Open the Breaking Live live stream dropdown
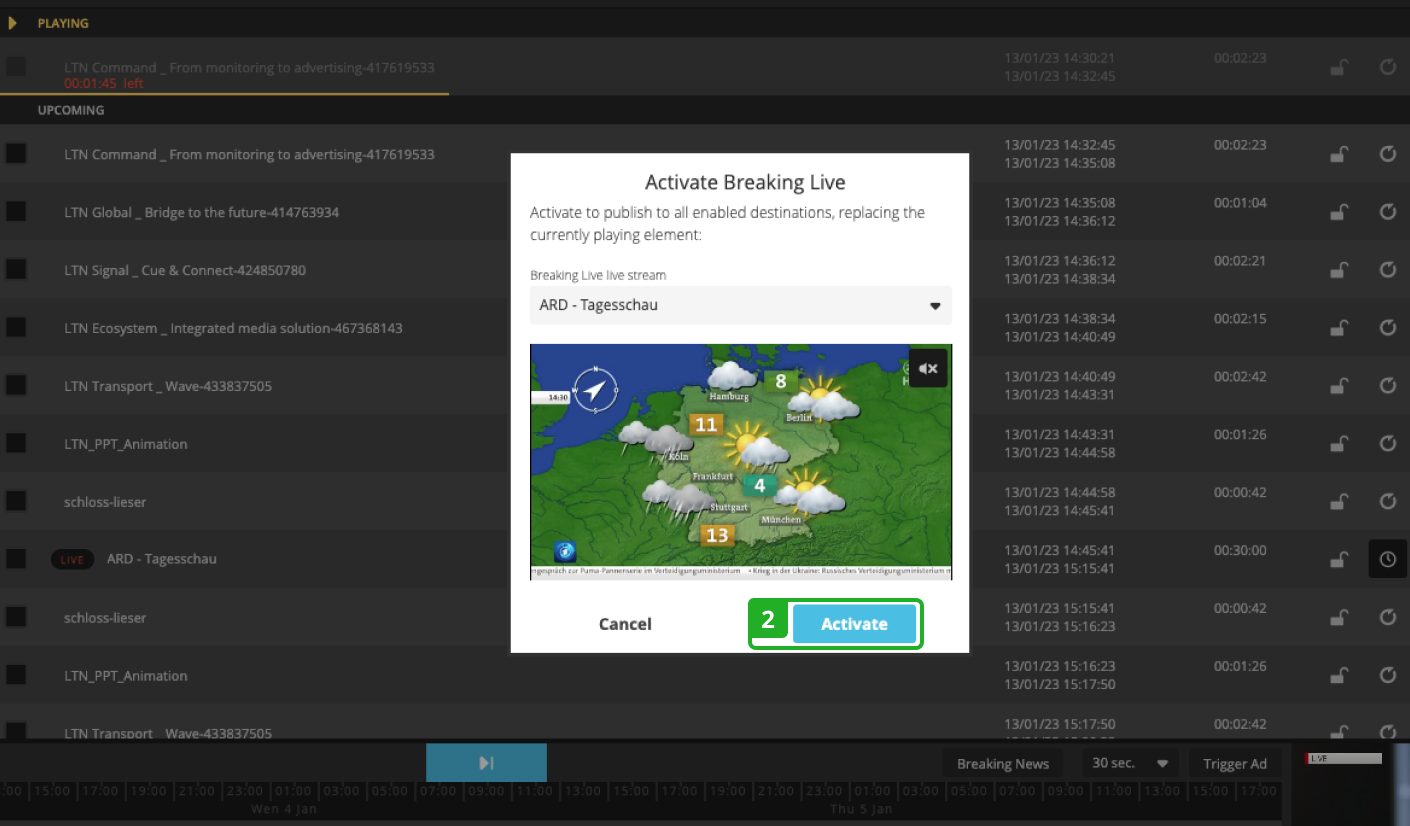Image resolution: width=1410 pixels, height=826 pixels. (x=740, y=306)
